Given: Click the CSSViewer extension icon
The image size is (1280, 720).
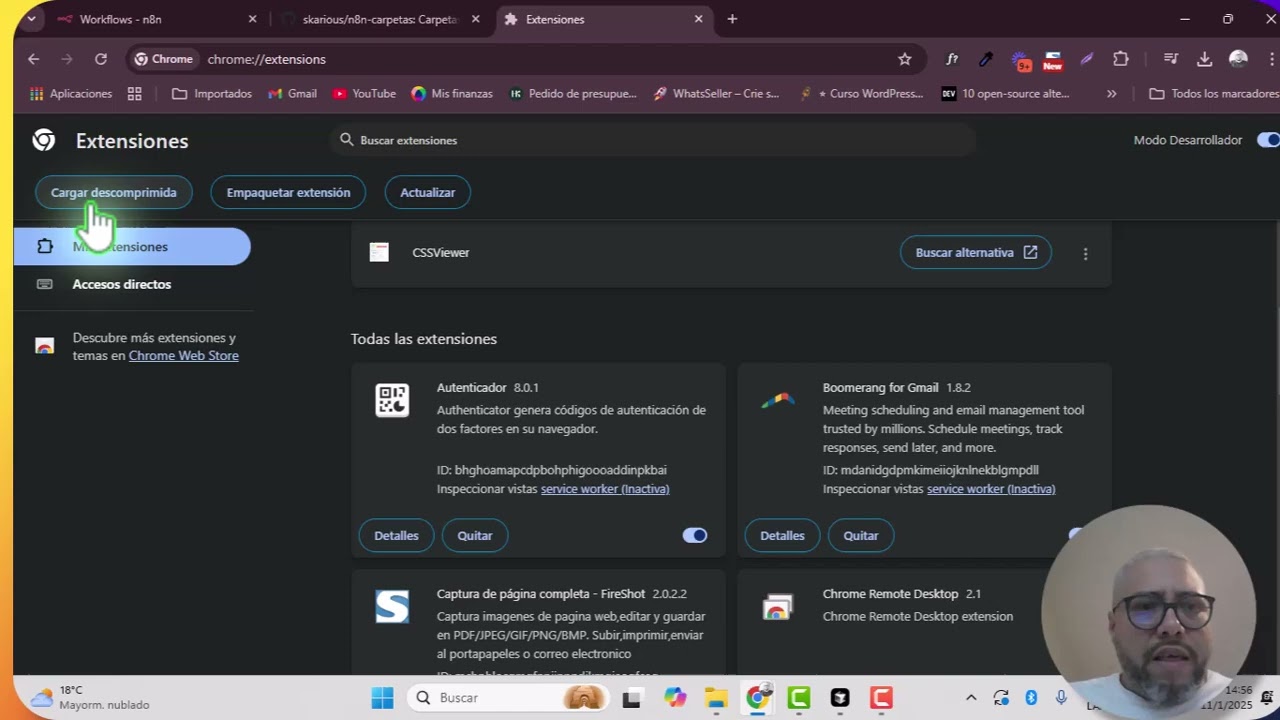Looking at the screenshot, I should (x=379, y=252).
